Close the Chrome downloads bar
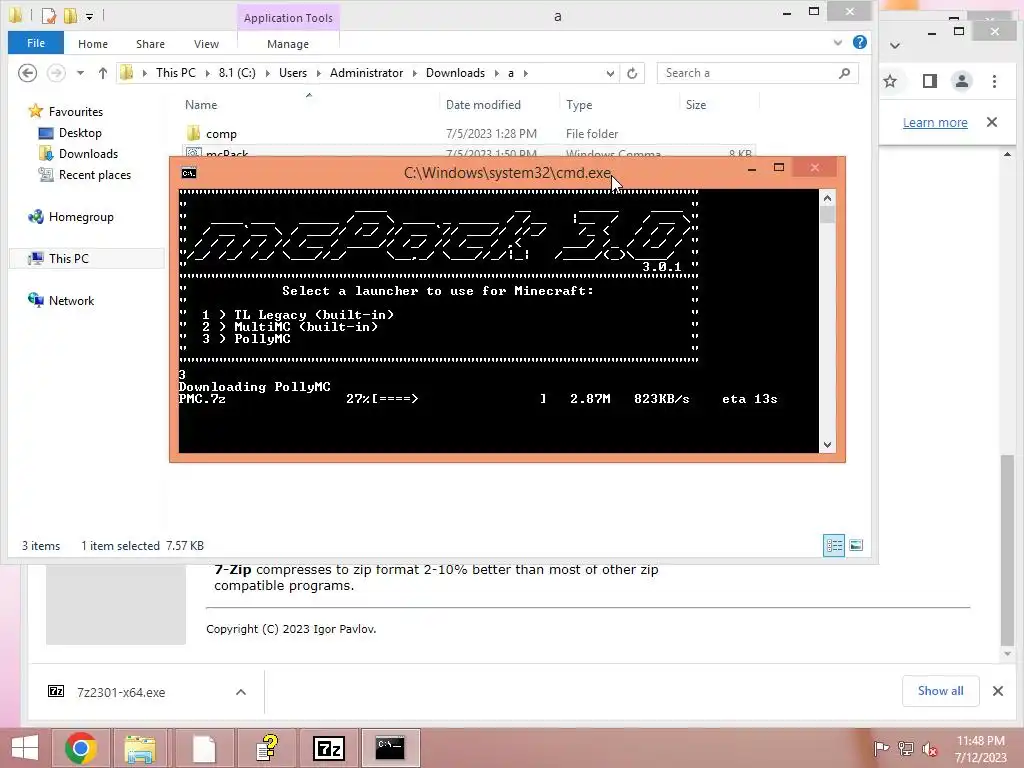The height and width of the screenshot is (768, 1024). [997, 691]
